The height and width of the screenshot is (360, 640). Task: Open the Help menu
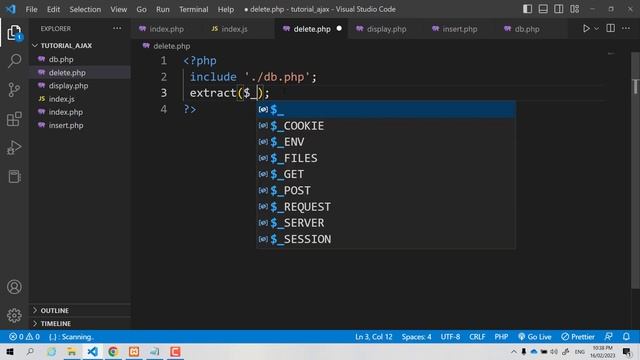[x=226, y=9]
